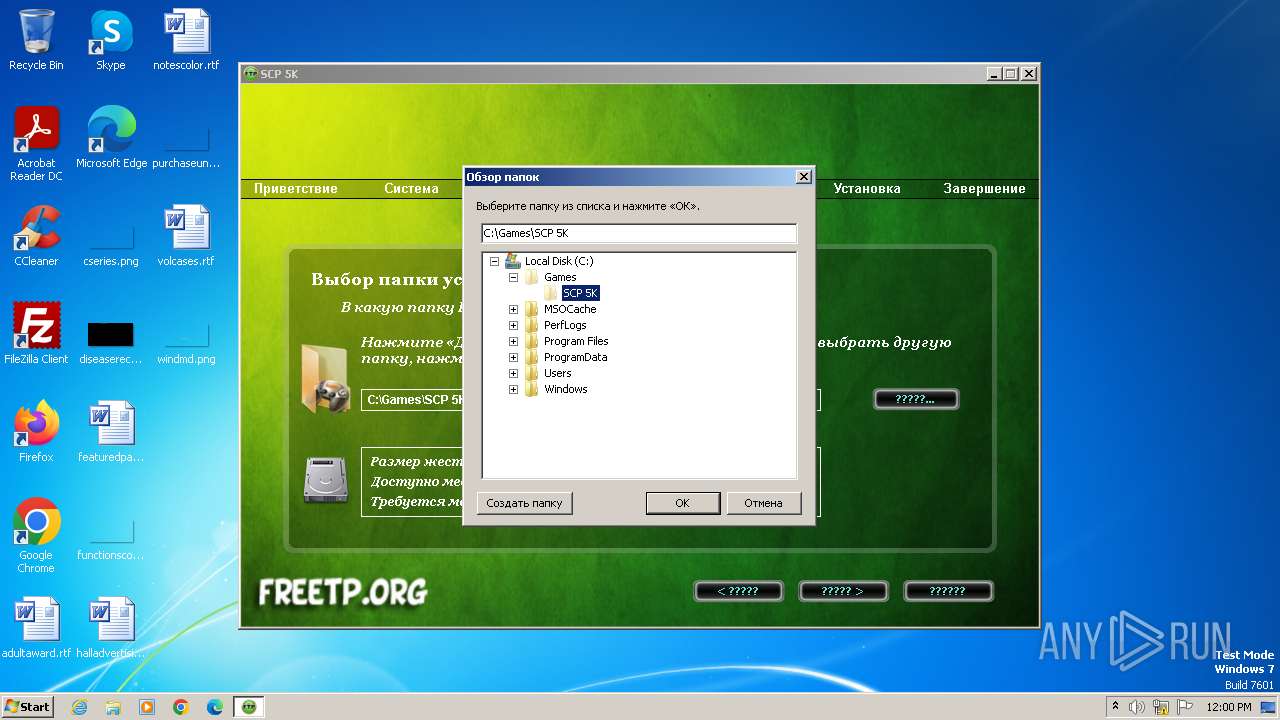This screenshot has width=1280, height=720.
Task: Open Edge from the taskbar
Action: pyautogui.click(x=214, y=707)
